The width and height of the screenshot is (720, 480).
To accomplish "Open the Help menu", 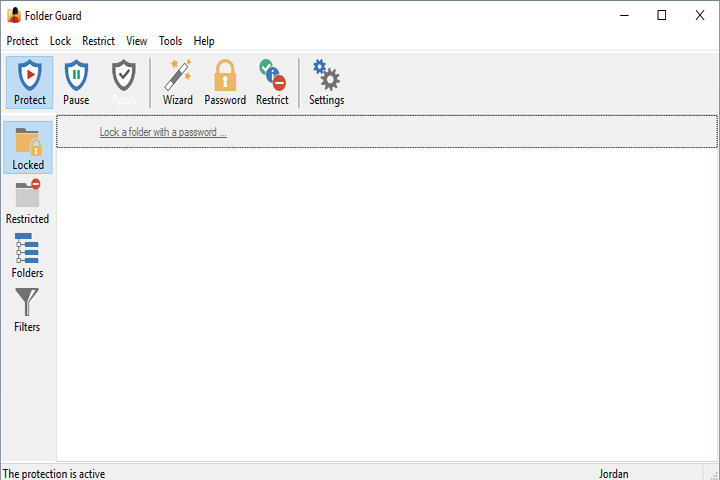I will (x=204, y=41).
